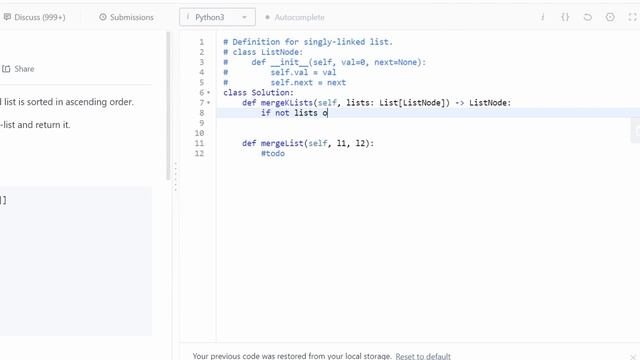This screenshot has height=360, width=640.
Task: Click line number 1 in gutter
Action: (x=201, y=42)
